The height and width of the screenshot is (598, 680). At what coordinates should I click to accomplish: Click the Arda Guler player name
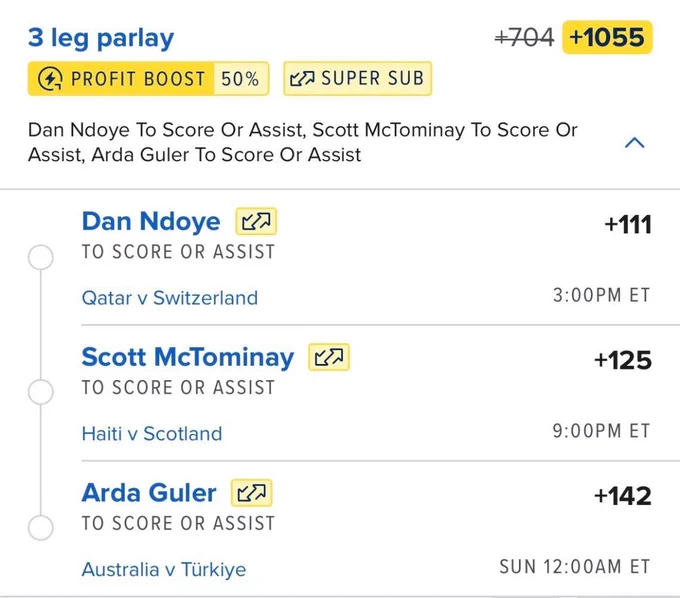(x=149, y=493)
